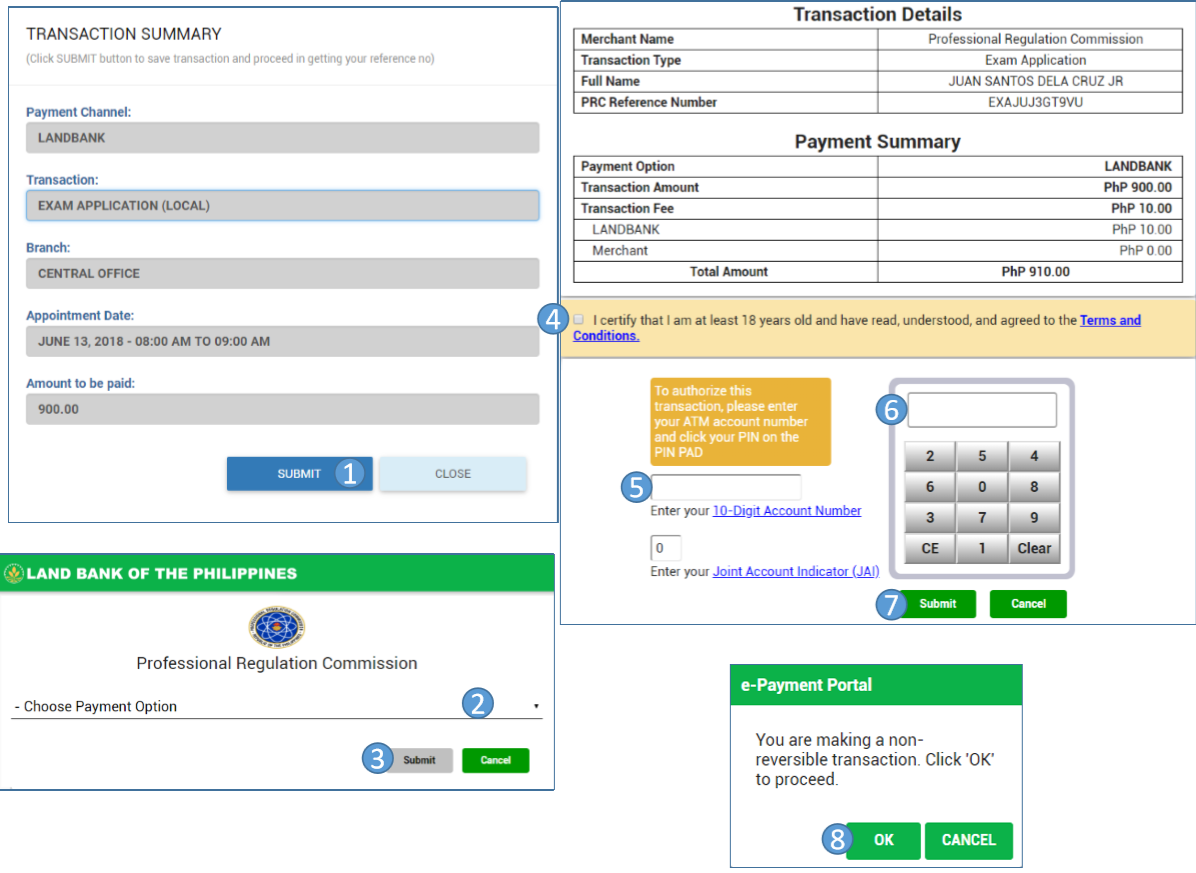Focus the 10-digit account number input
The height and width of the screenshot is (873, 1196).
click(x=725, y=487)
